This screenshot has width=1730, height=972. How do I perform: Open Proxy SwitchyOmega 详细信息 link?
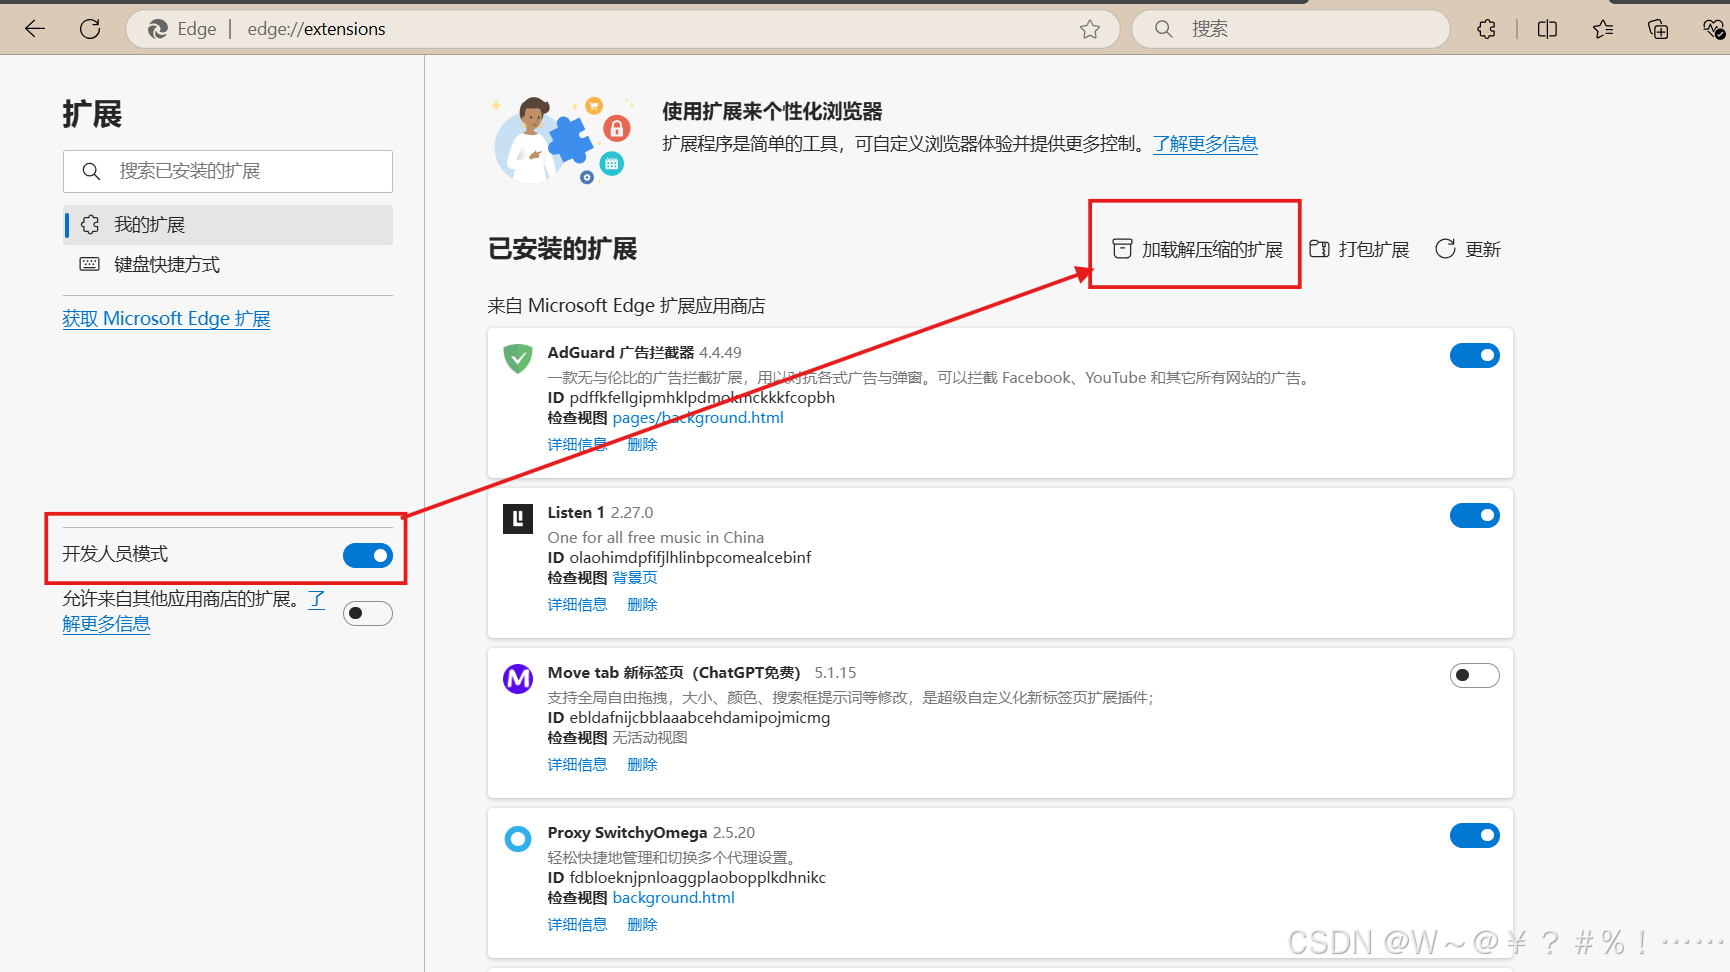pos(577,925)
